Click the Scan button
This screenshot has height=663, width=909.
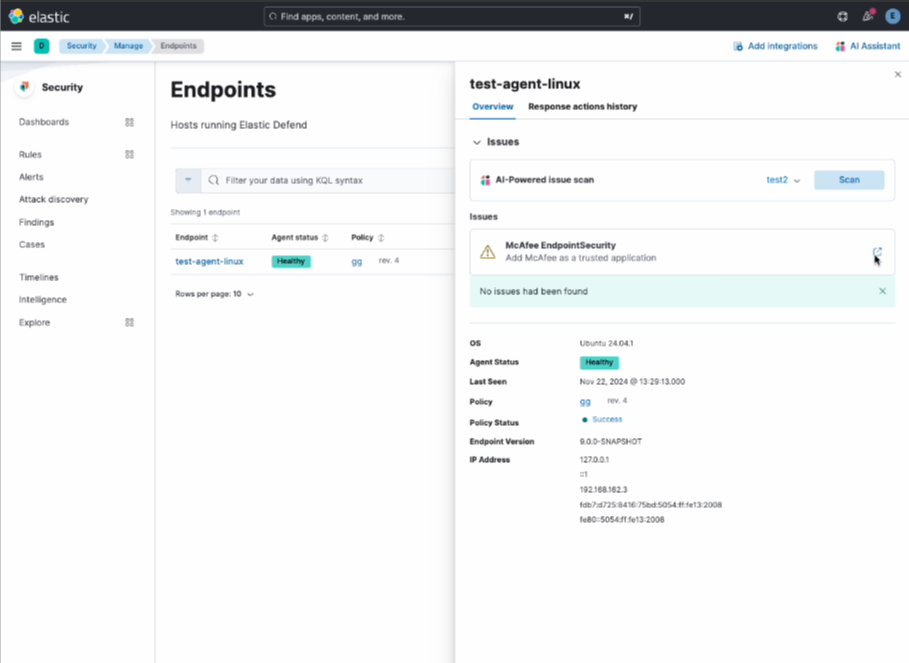coord(848,180)
